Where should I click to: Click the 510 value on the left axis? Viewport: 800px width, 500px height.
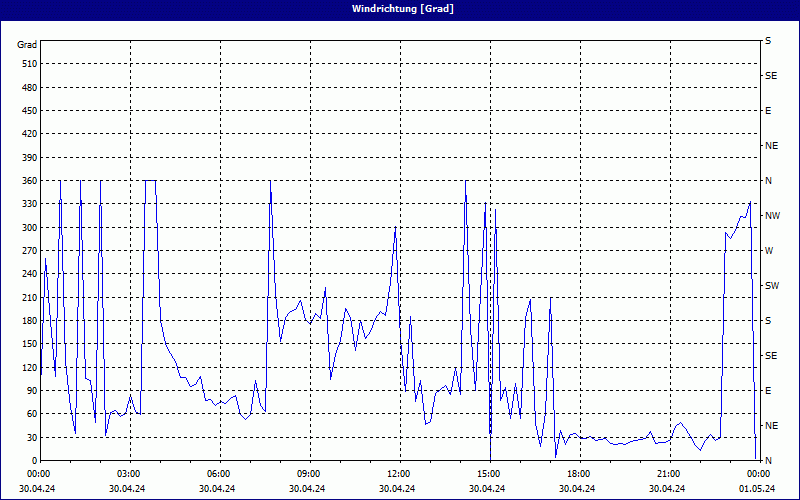click(27, 64)
